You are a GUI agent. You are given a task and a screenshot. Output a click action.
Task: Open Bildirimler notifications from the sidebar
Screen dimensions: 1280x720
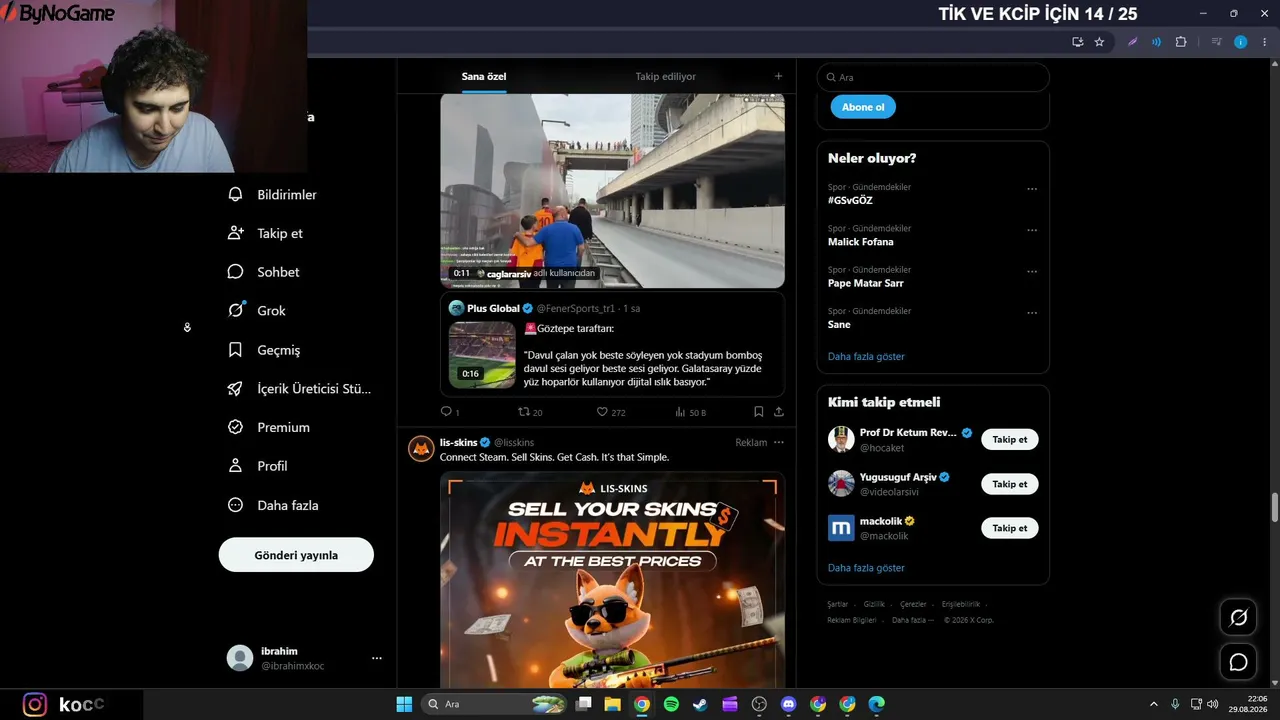[x=272, y=195]
